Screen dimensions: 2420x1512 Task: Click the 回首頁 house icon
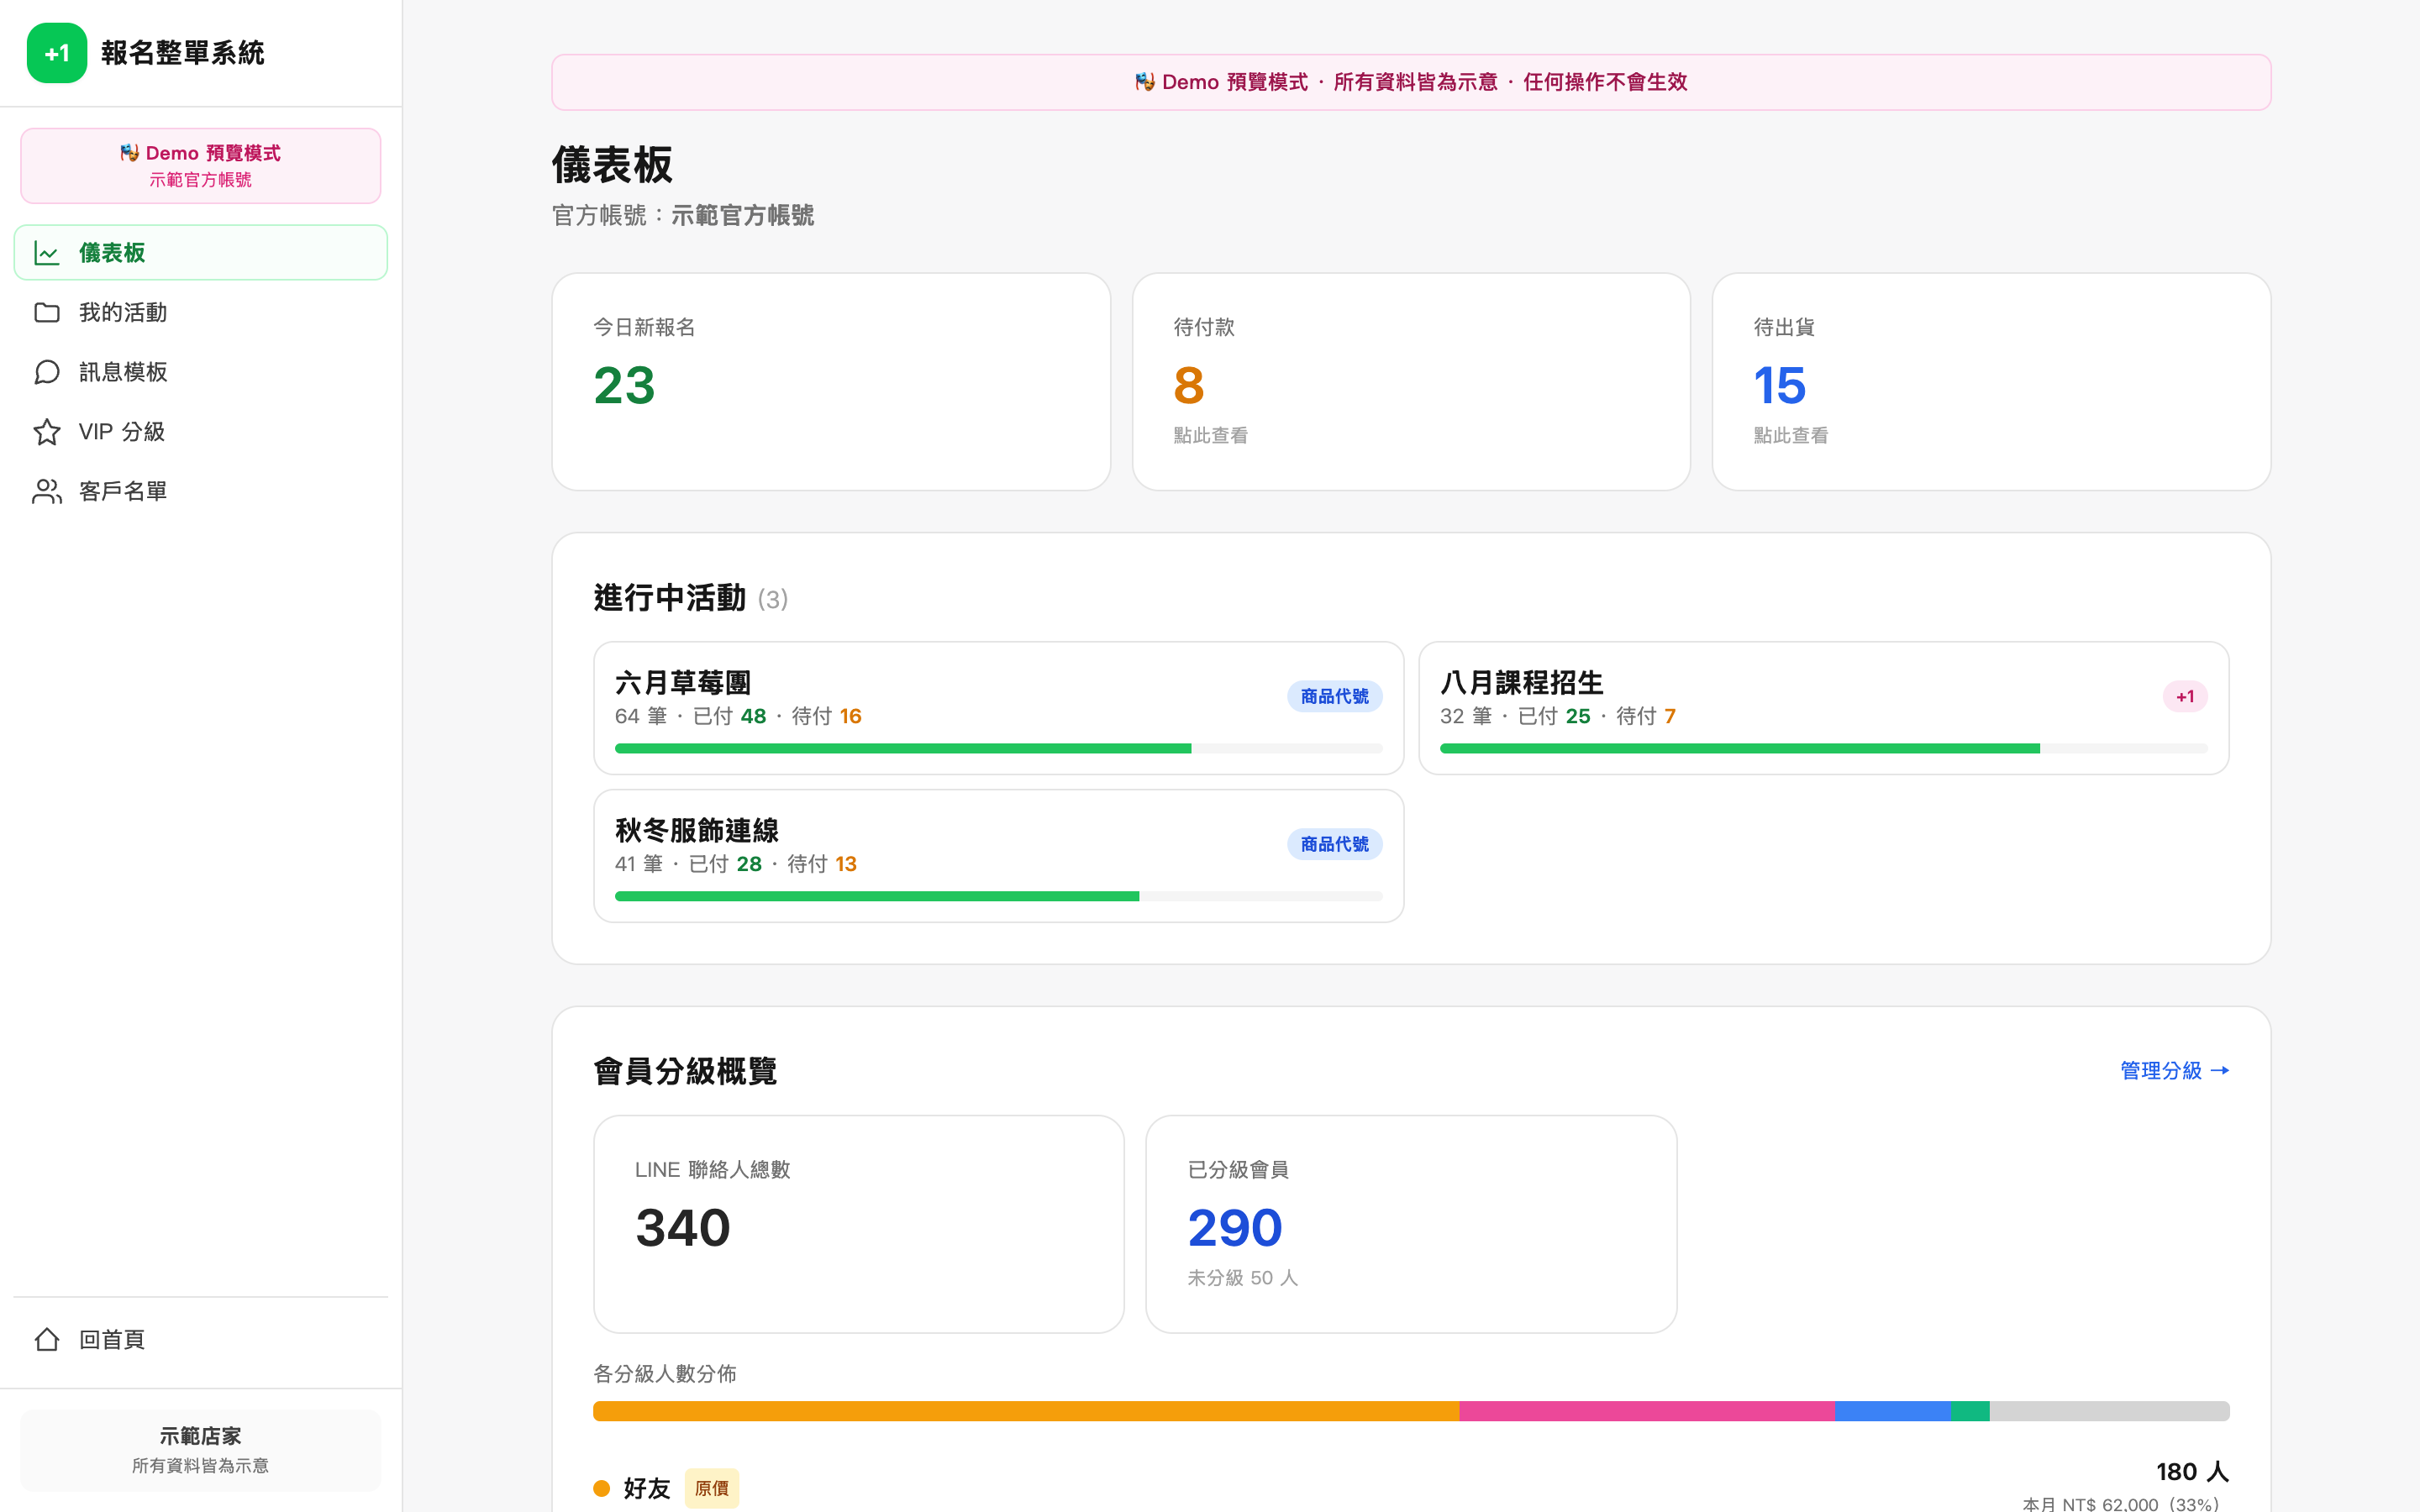pos(47,1339)
